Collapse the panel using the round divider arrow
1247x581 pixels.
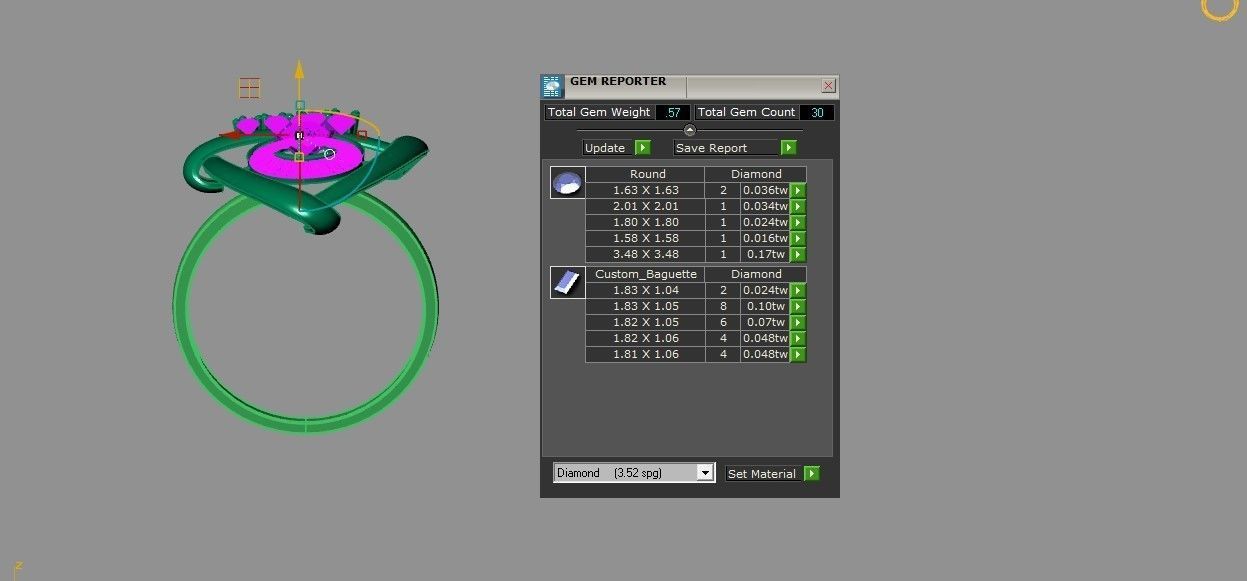click(x=689, y=130)
